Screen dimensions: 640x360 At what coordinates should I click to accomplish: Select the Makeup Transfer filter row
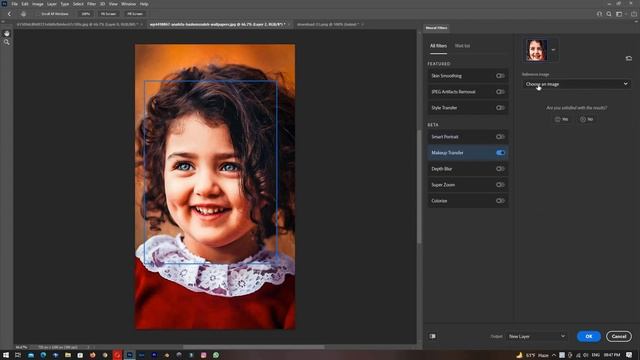click(468, 153)
